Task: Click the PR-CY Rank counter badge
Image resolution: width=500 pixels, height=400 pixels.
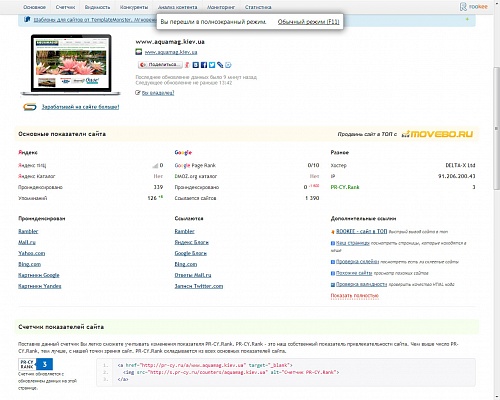Action: point(35,364)
